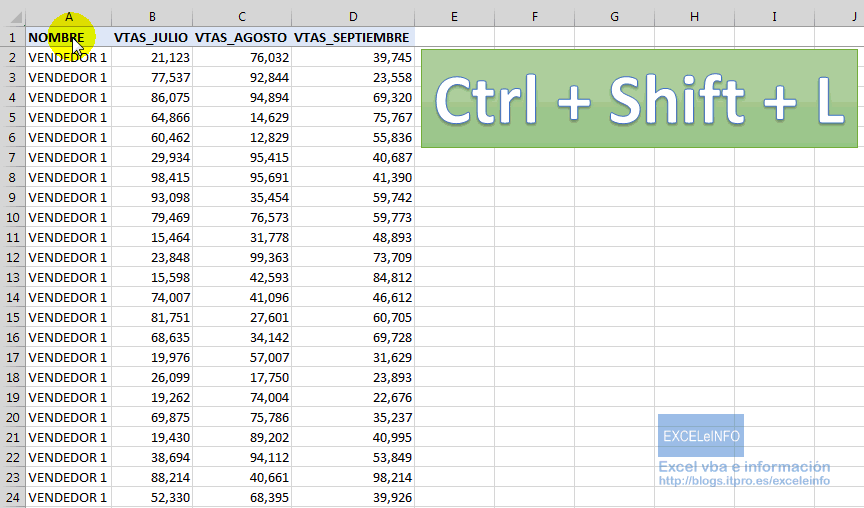Click the VTAS_JULIO header cell

[x=152, y=37]
